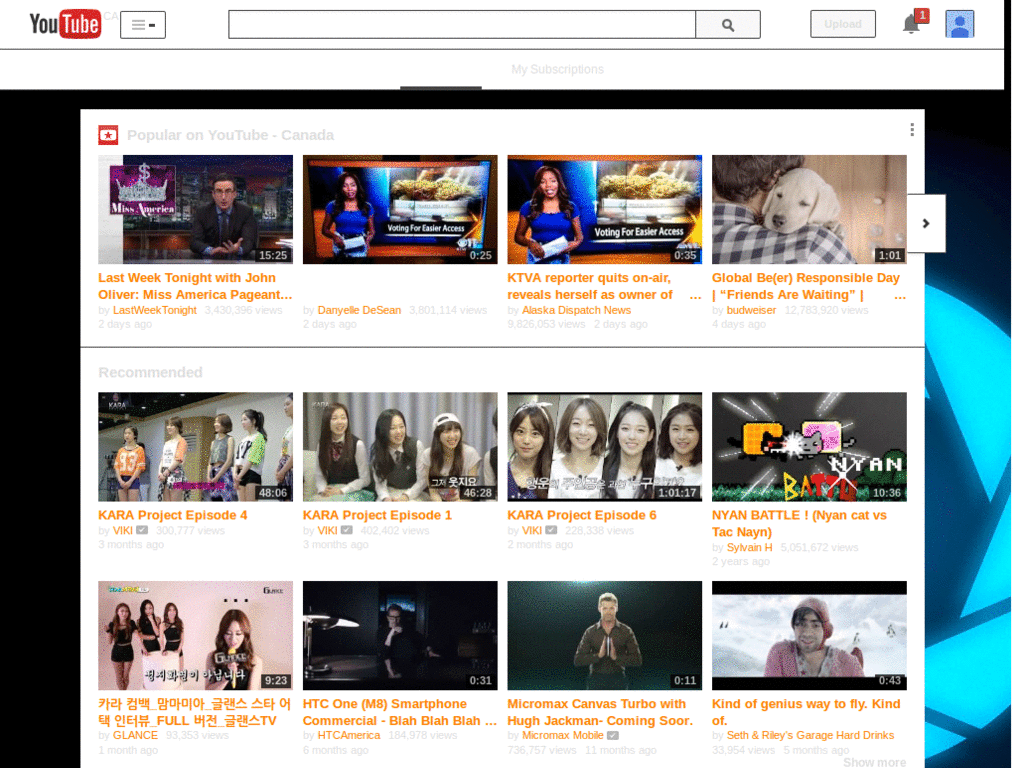Visit Seth & Riley's Garage Hard Drinks channel

point(810,735)
